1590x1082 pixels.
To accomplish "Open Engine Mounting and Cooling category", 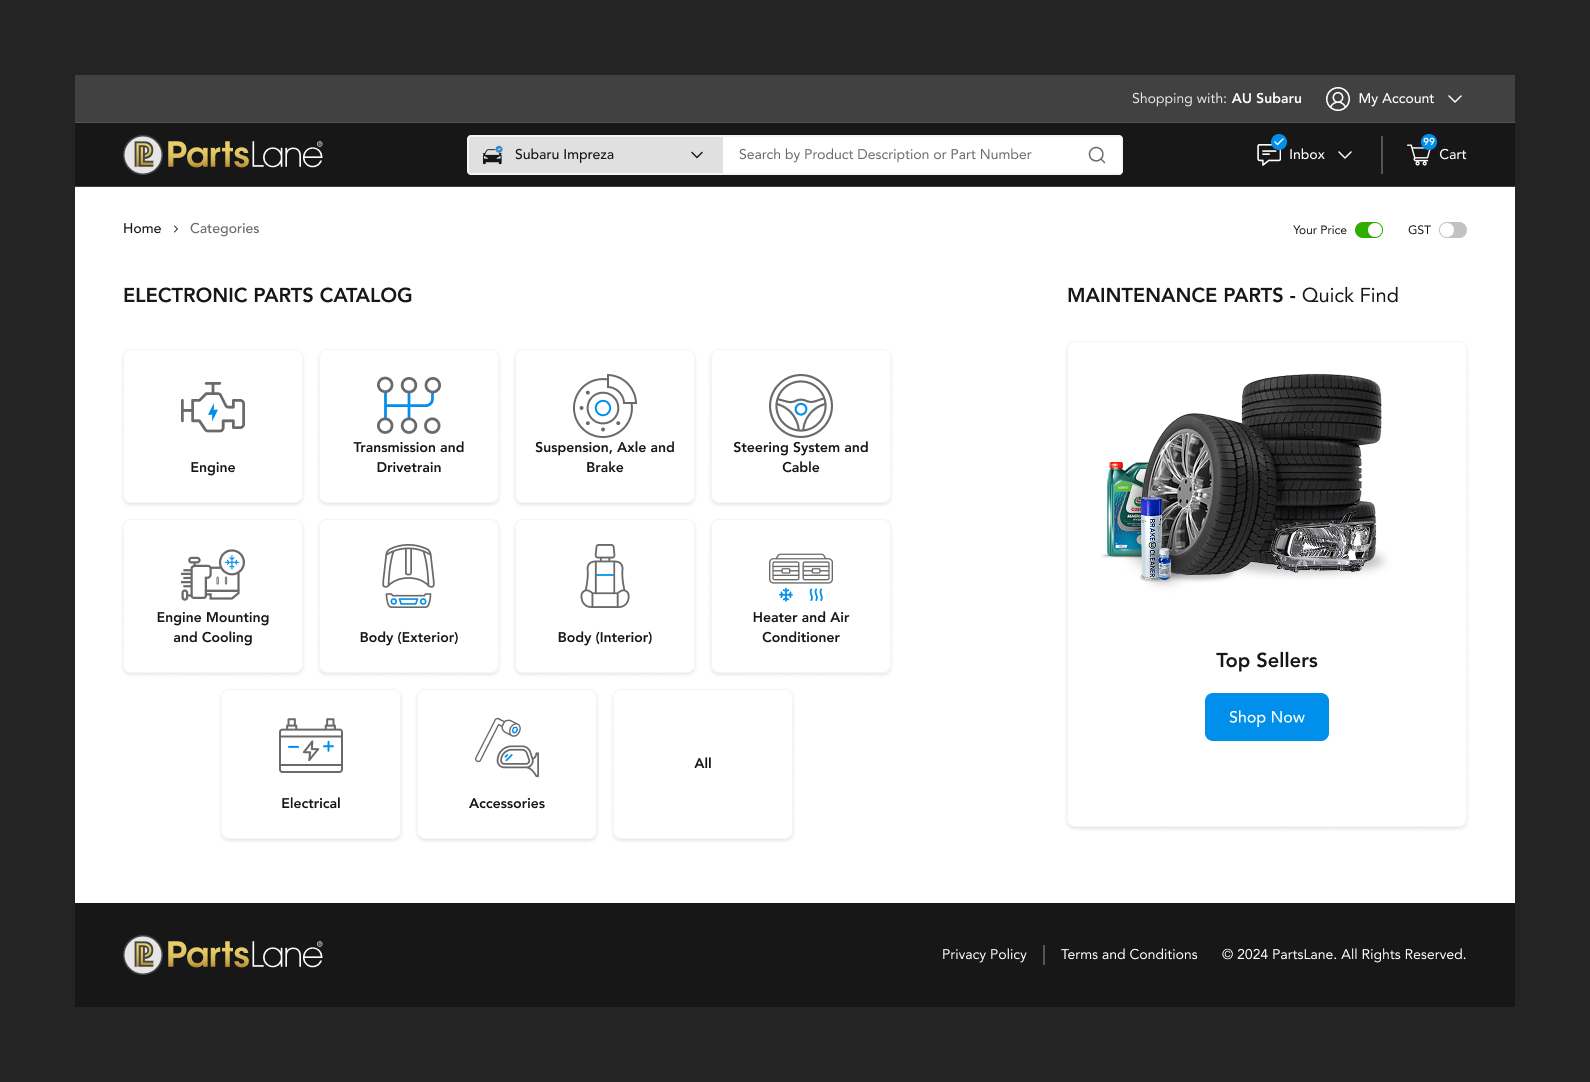I will (212, 597).
